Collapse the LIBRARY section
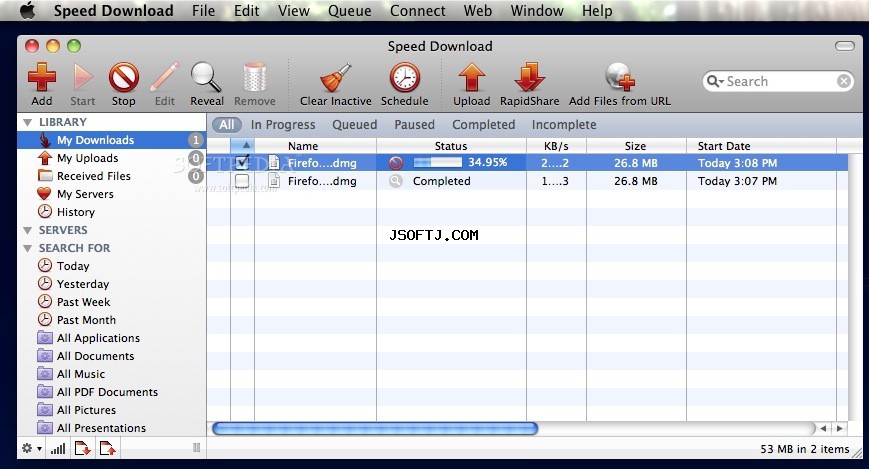 [27, 122]
